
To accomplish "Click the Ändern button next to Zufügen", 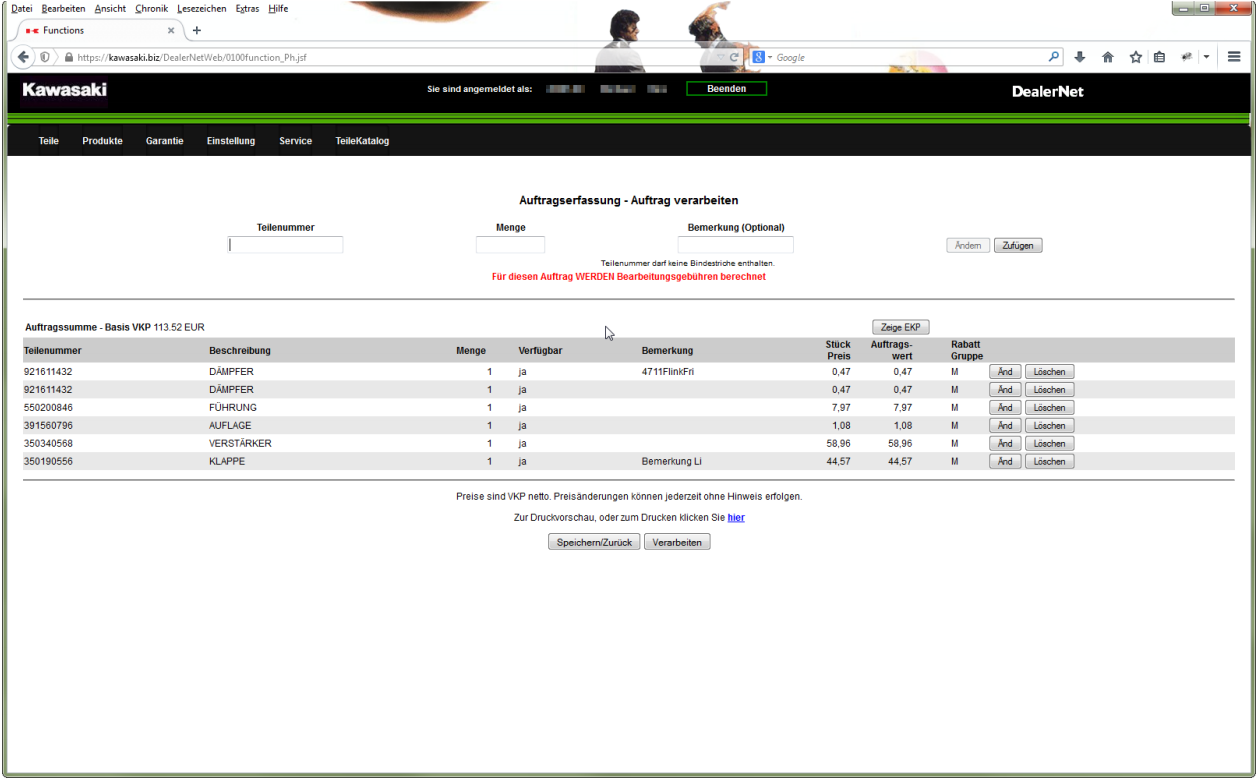I will point(968,245).
